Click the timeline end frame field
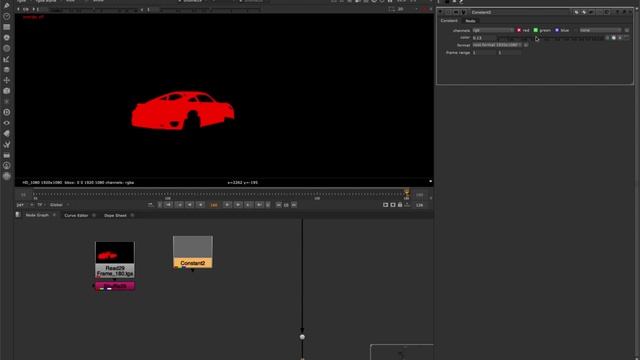The width and height of the screenshot is (640, 360). tap(420, 195)
